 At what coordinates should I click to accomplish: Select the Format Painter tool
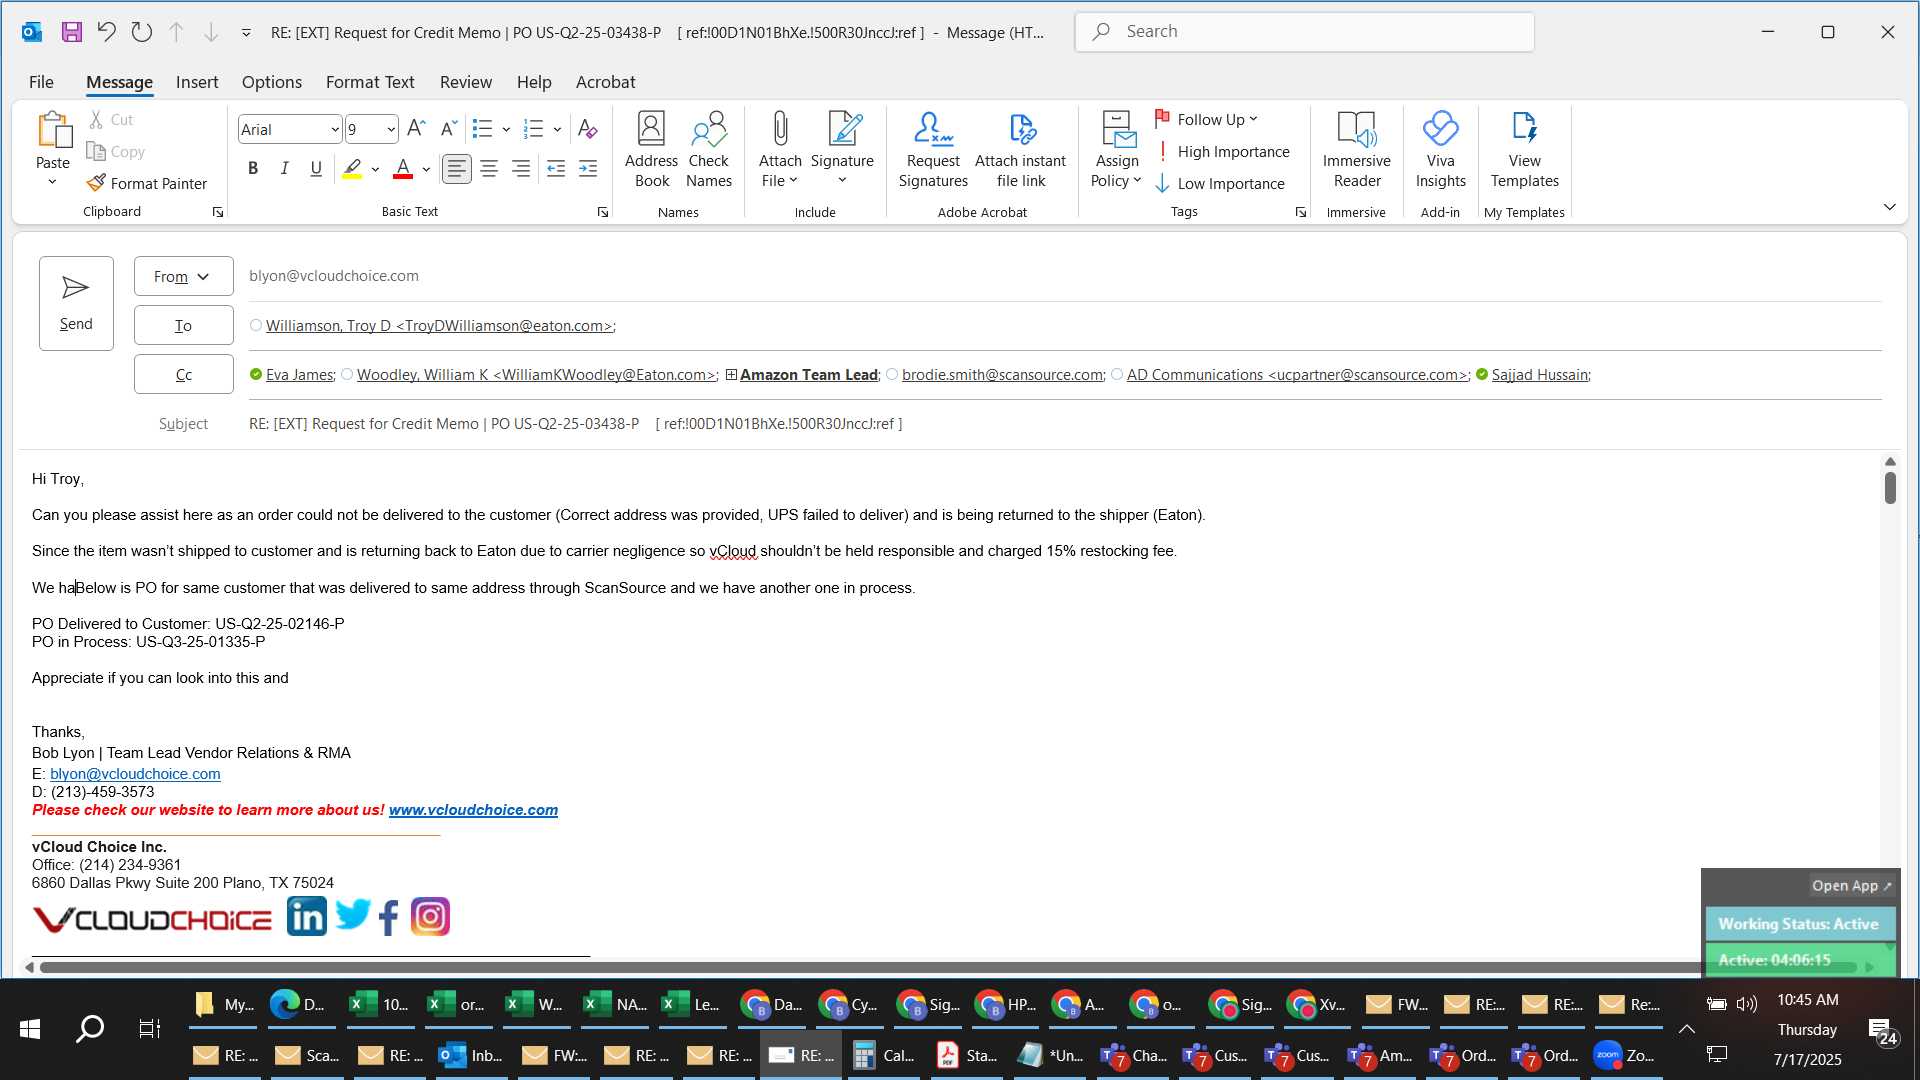147,183
